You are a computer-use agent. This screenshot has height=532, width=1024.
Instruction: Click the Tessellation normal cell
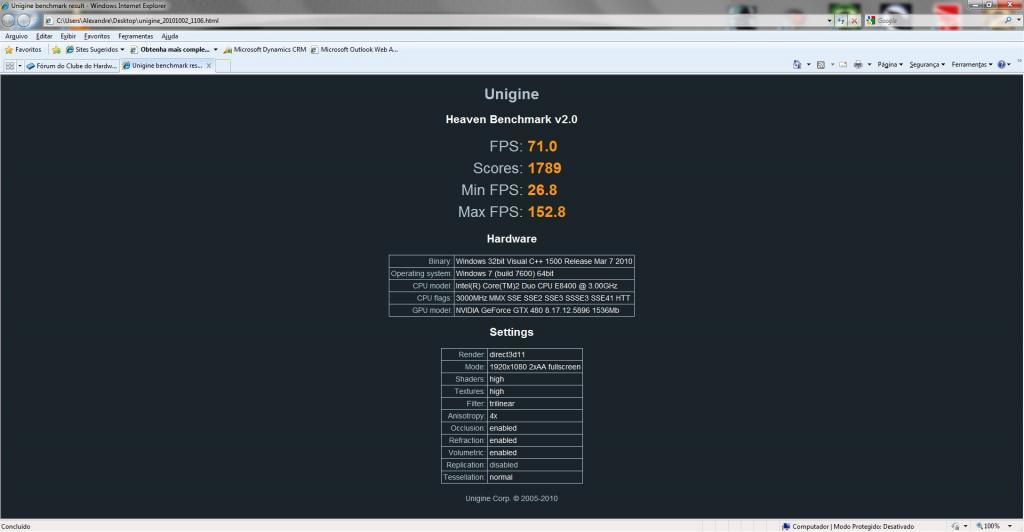pyautogui.click(x=535, y=477)
